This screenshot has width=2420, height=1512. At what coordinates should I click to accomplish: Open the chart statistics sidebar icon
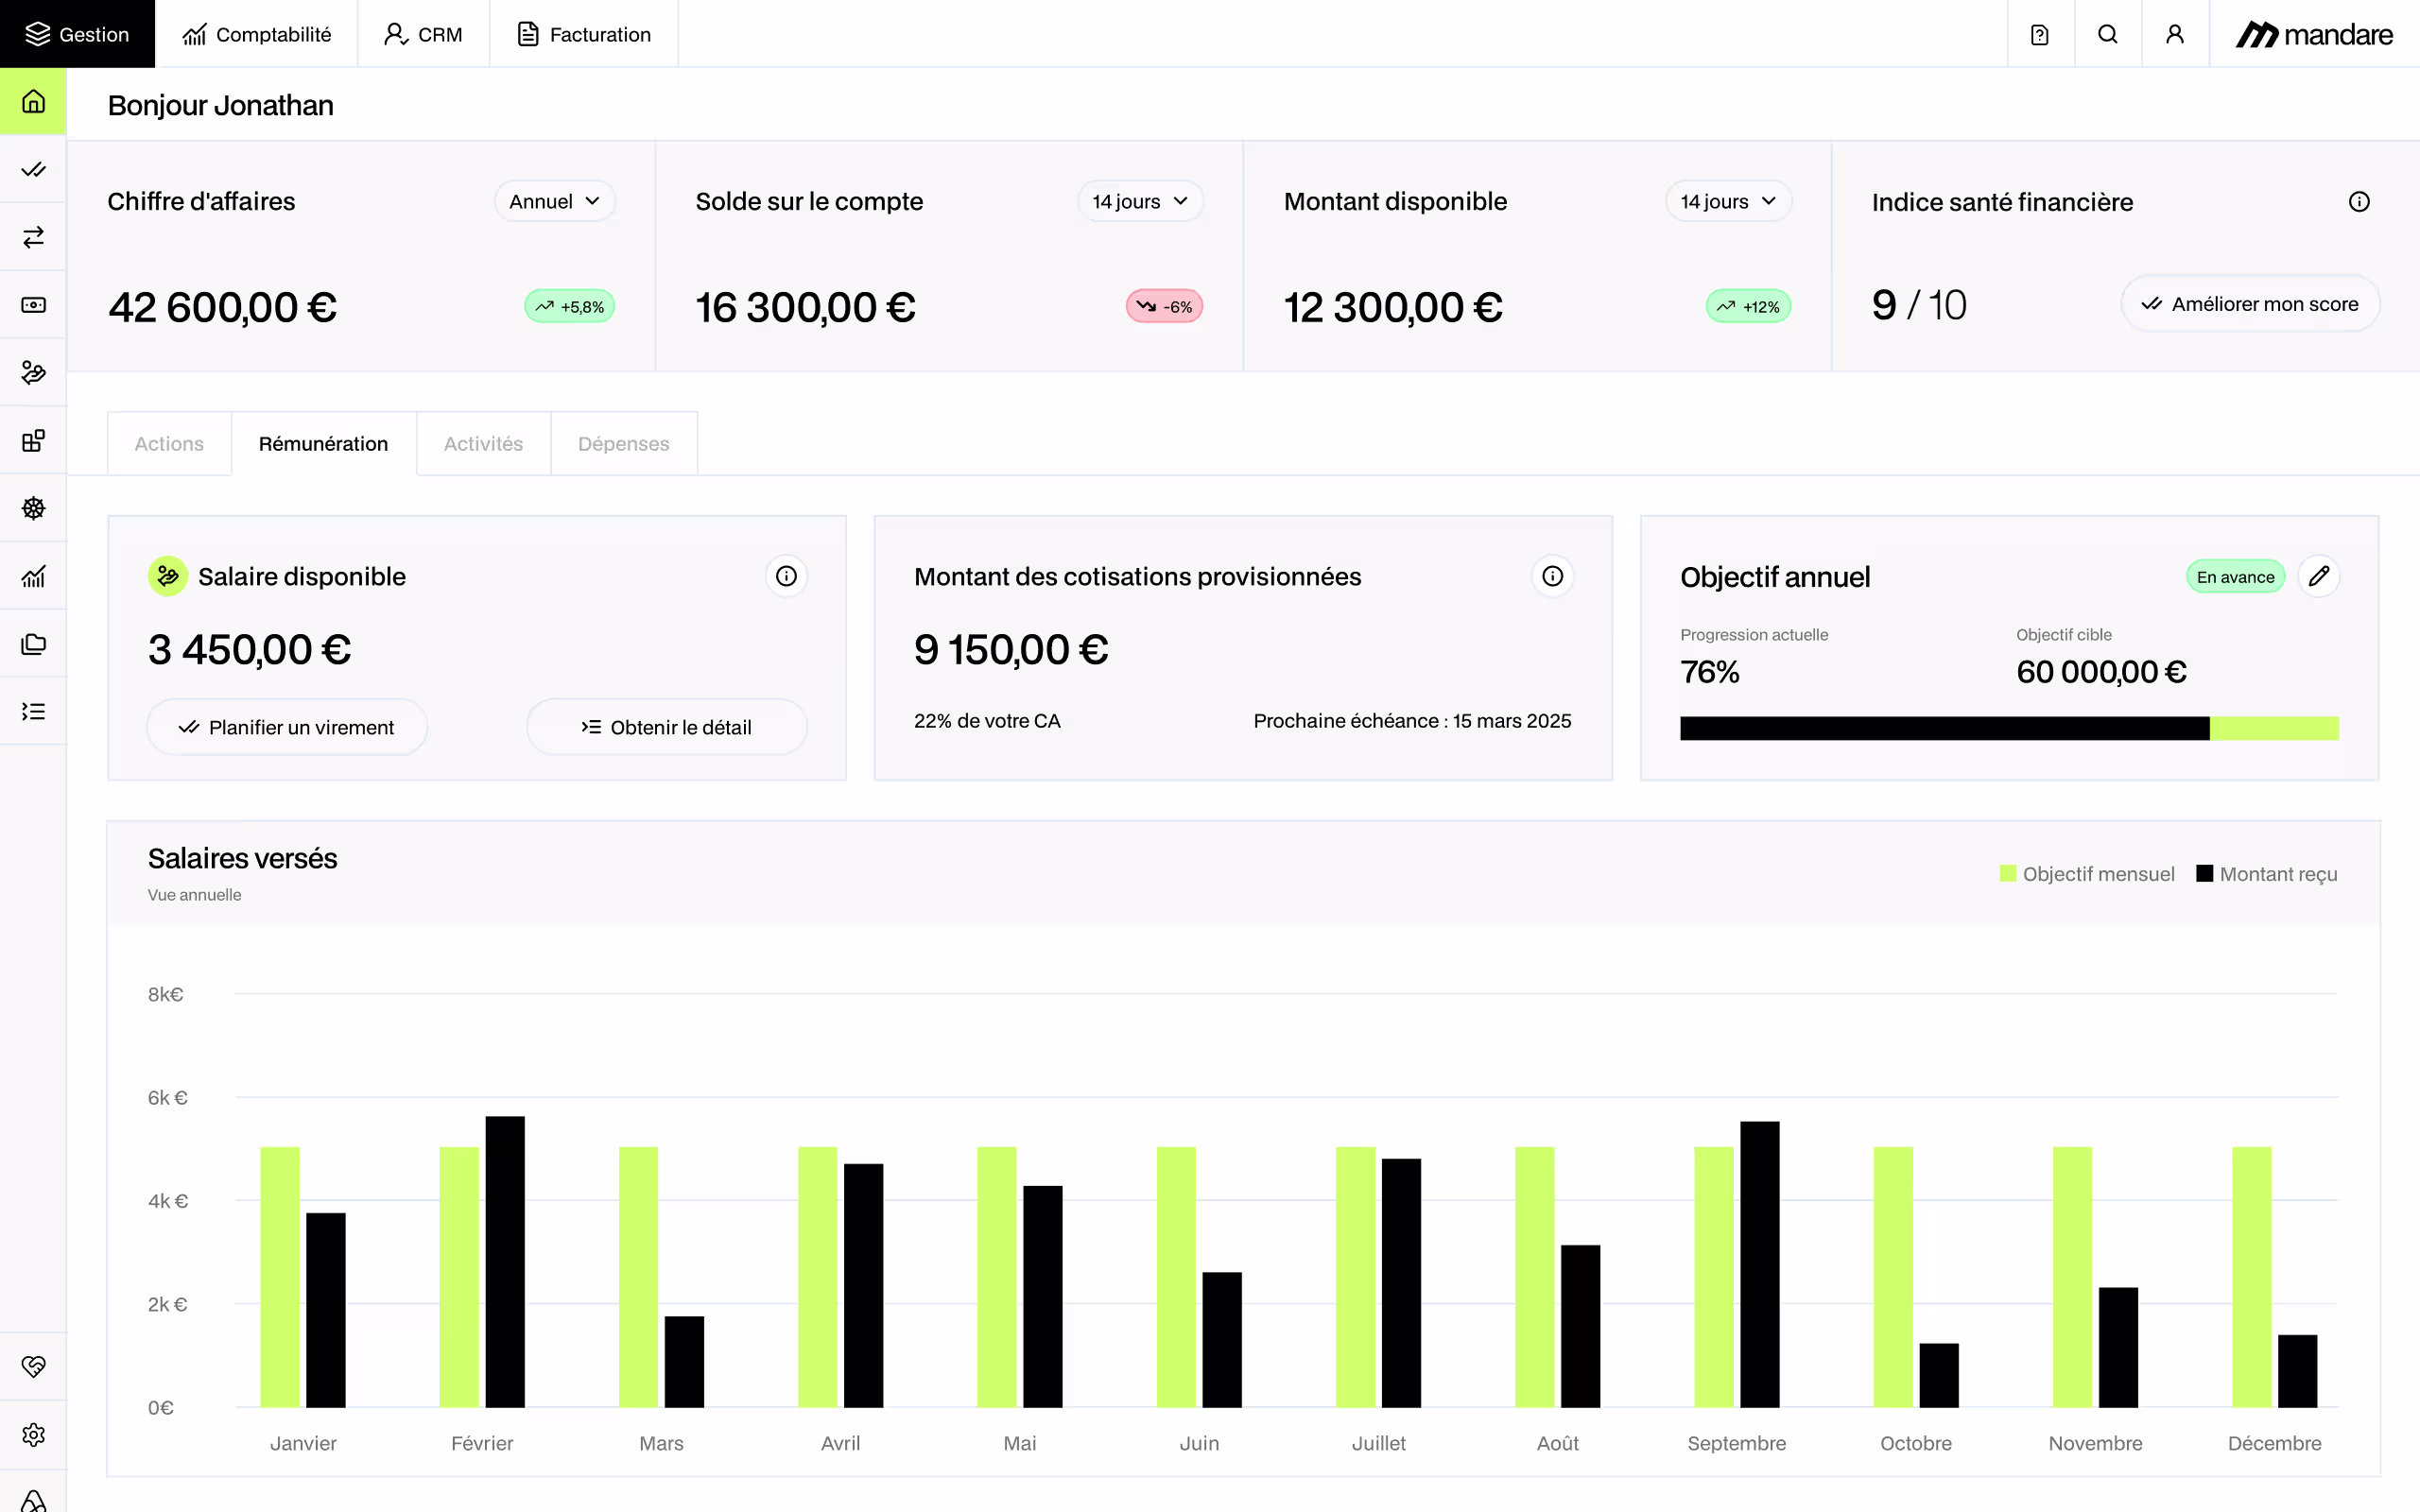coord(33,576)
